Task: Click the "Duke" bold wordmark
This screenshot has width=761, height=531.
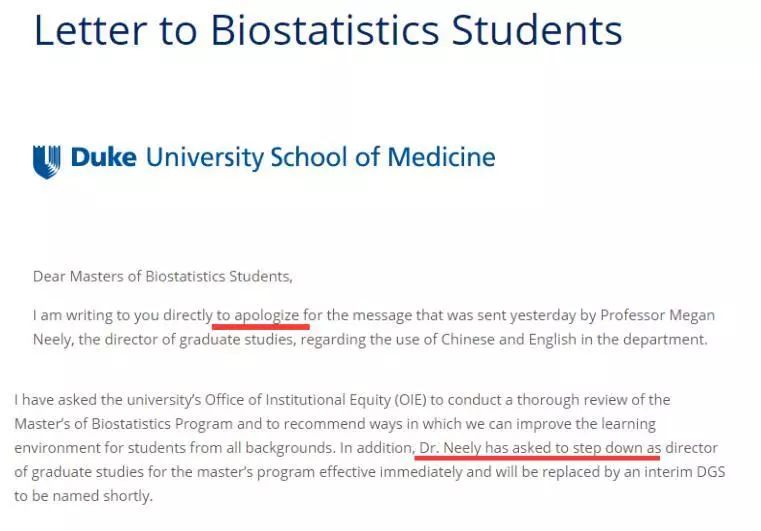Action: (103, 157)
